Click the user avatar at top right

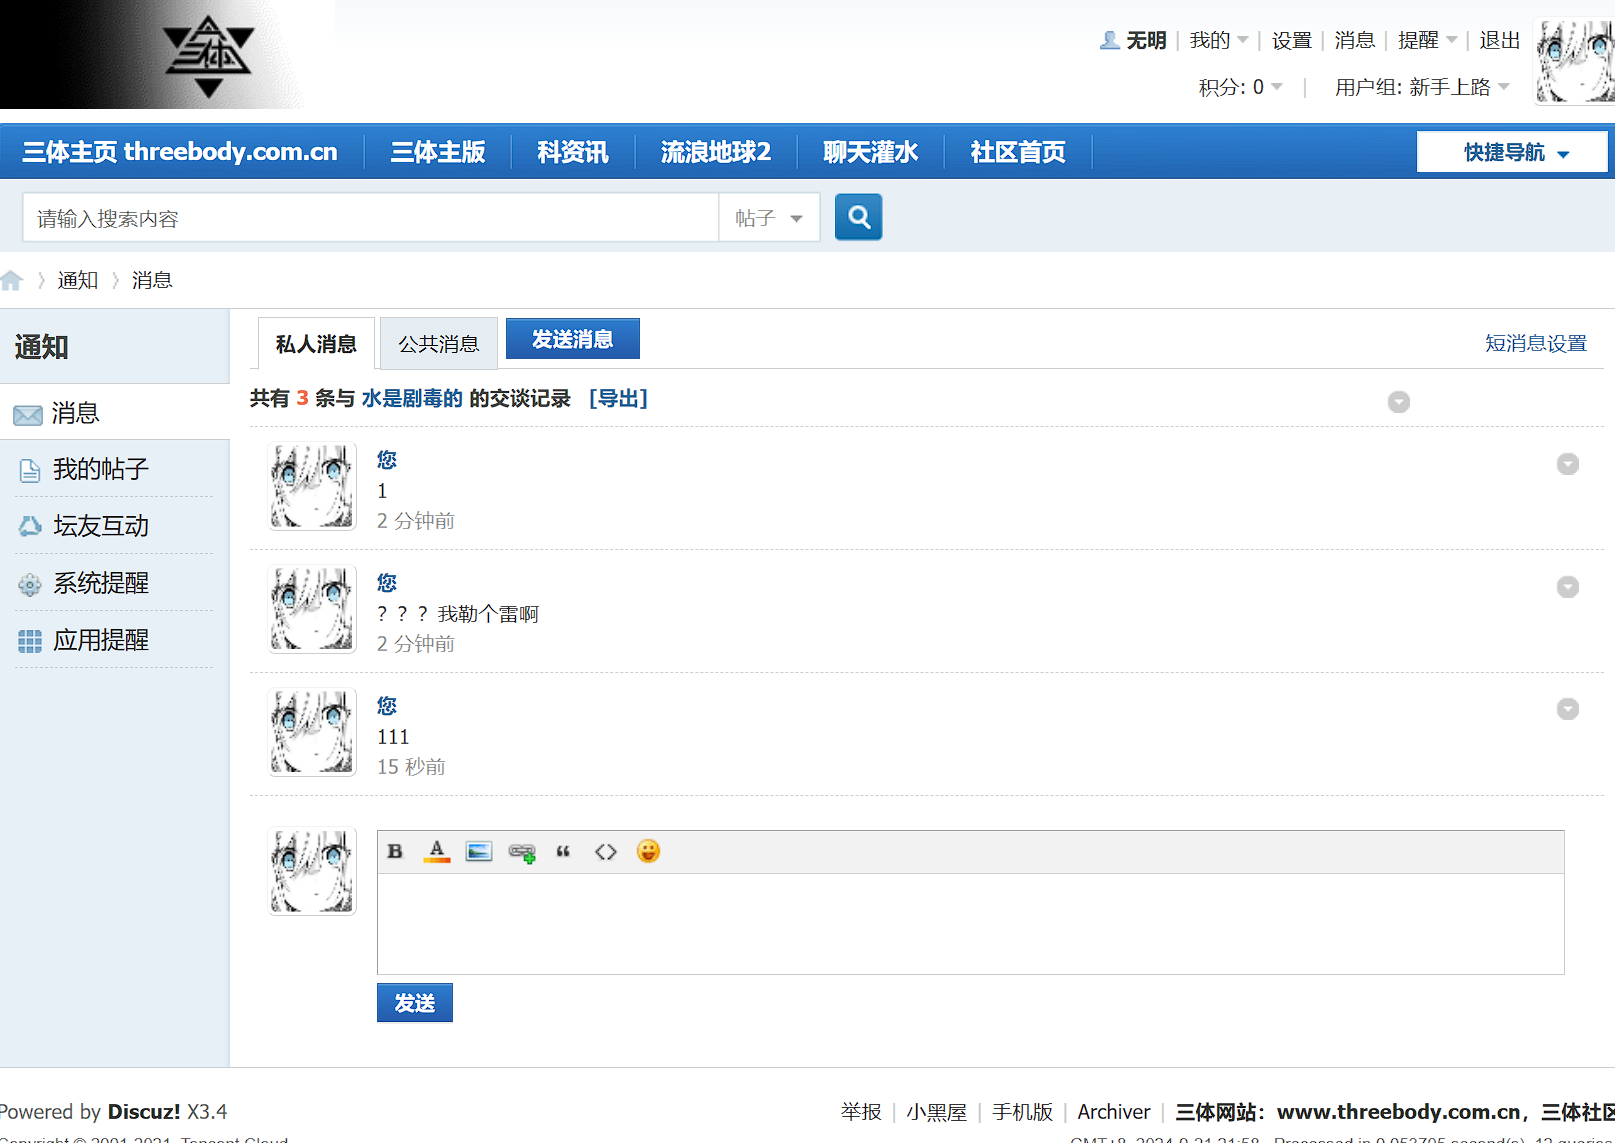click(1574, 62)
